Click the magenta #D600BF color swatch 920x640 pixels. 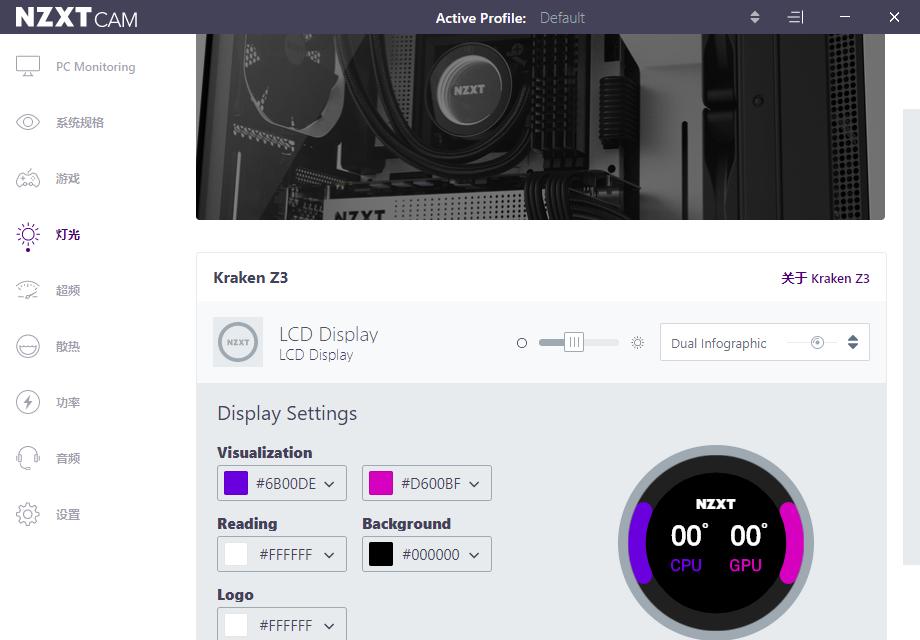[x=381, y=483]
